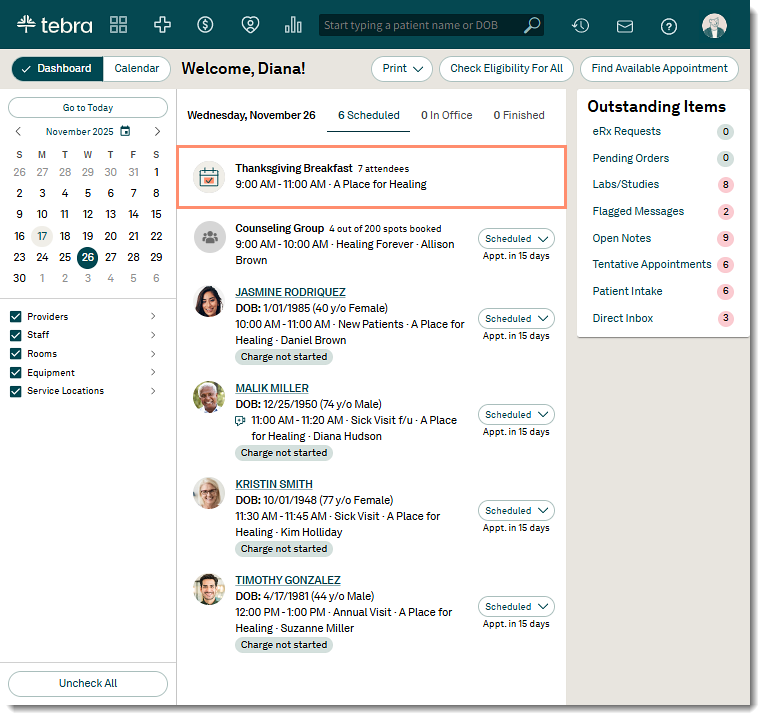Viewport: 765px width, 720px height.
Task: Select the 0 In Office tab
Action: (x=446, y=115)
